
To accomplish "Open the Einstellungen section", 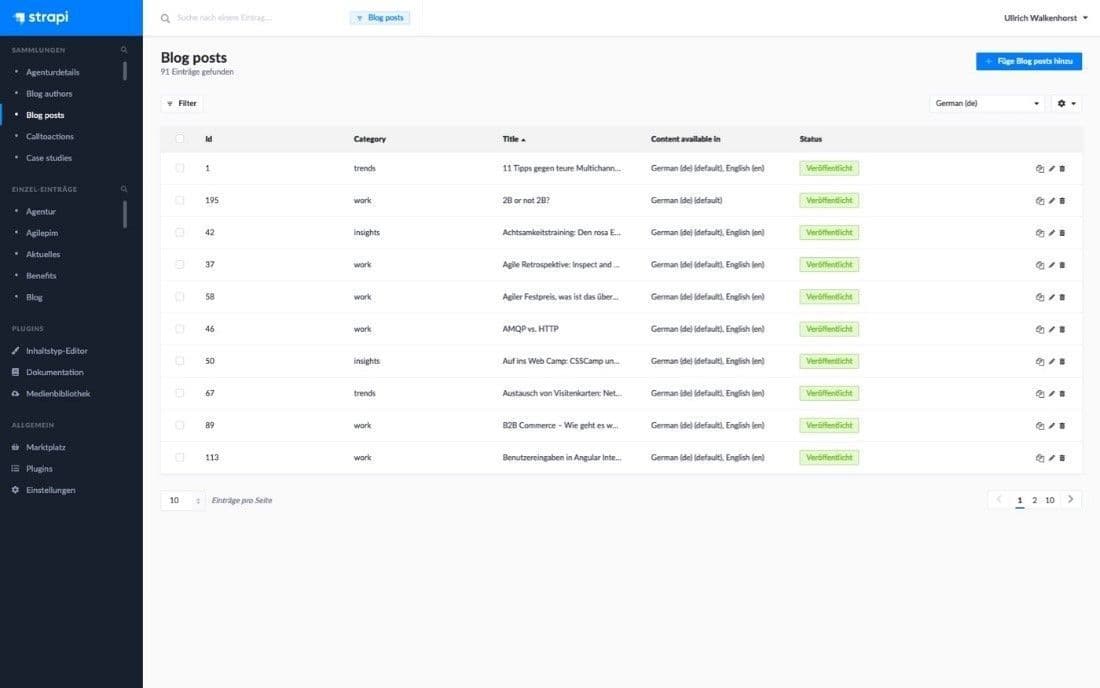I will pos(49,489).
